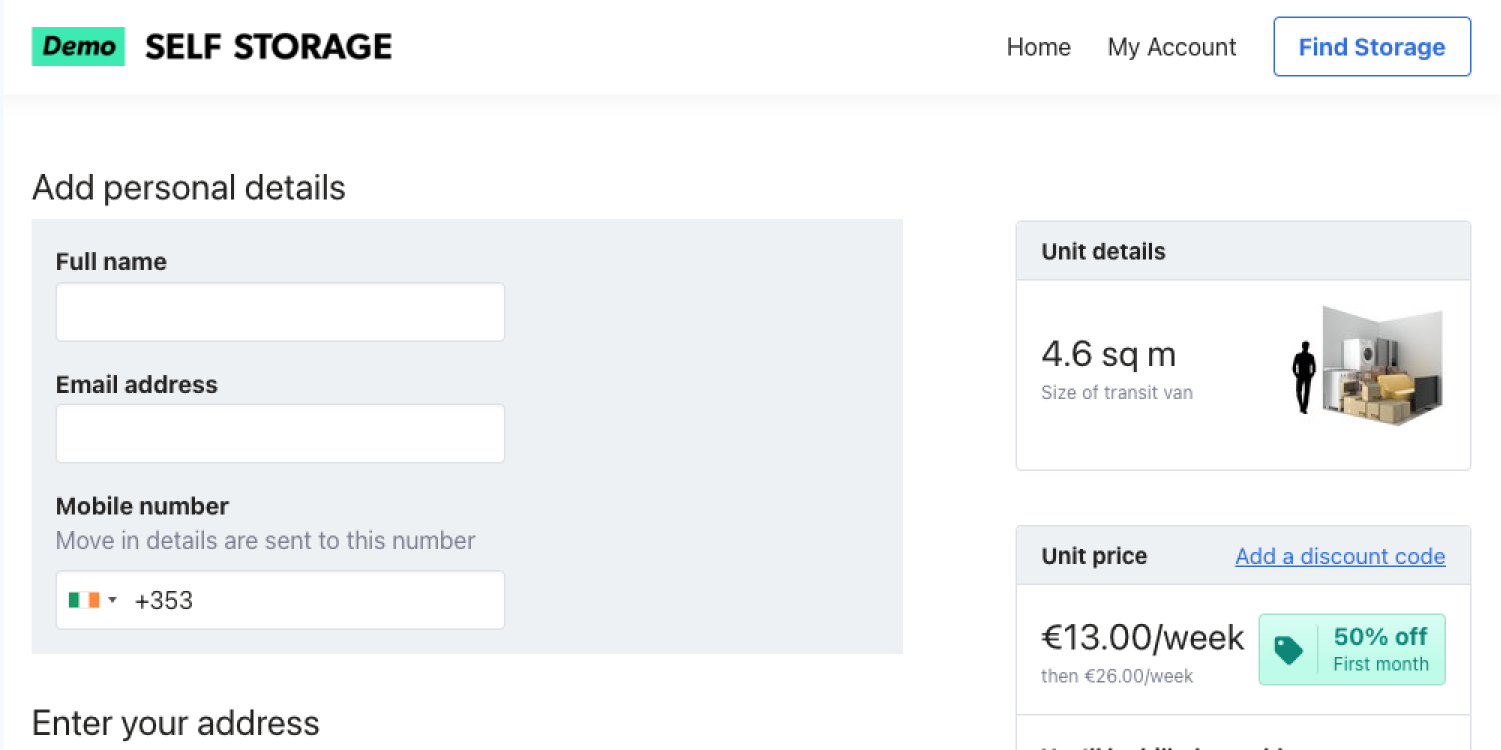Click the SELF STORAGE logo text
1501x750 pixels.
(268, 47)
